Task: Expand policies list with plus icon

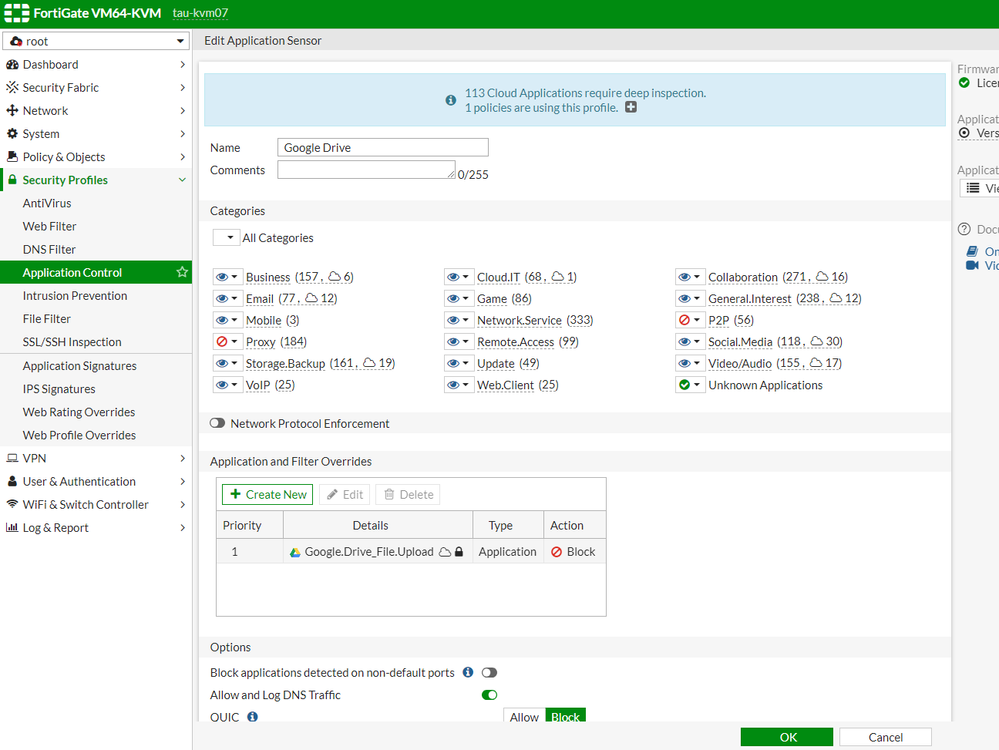Action: (631, 107)
